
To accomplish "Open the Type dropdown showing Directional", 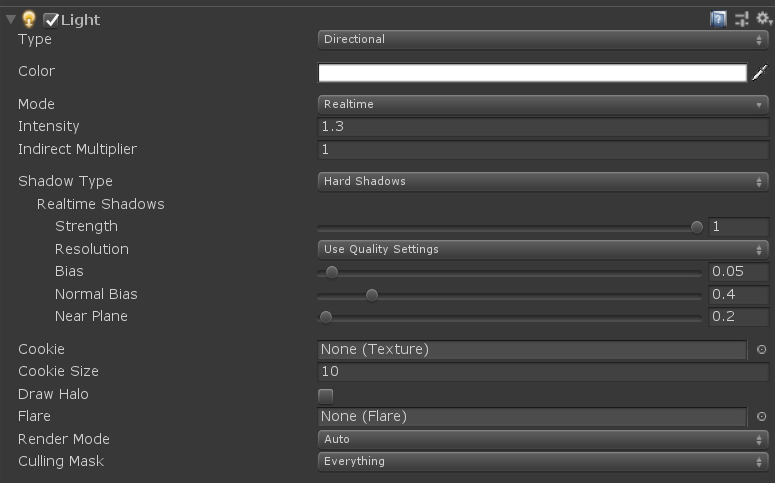I will [x=543, y=40].
